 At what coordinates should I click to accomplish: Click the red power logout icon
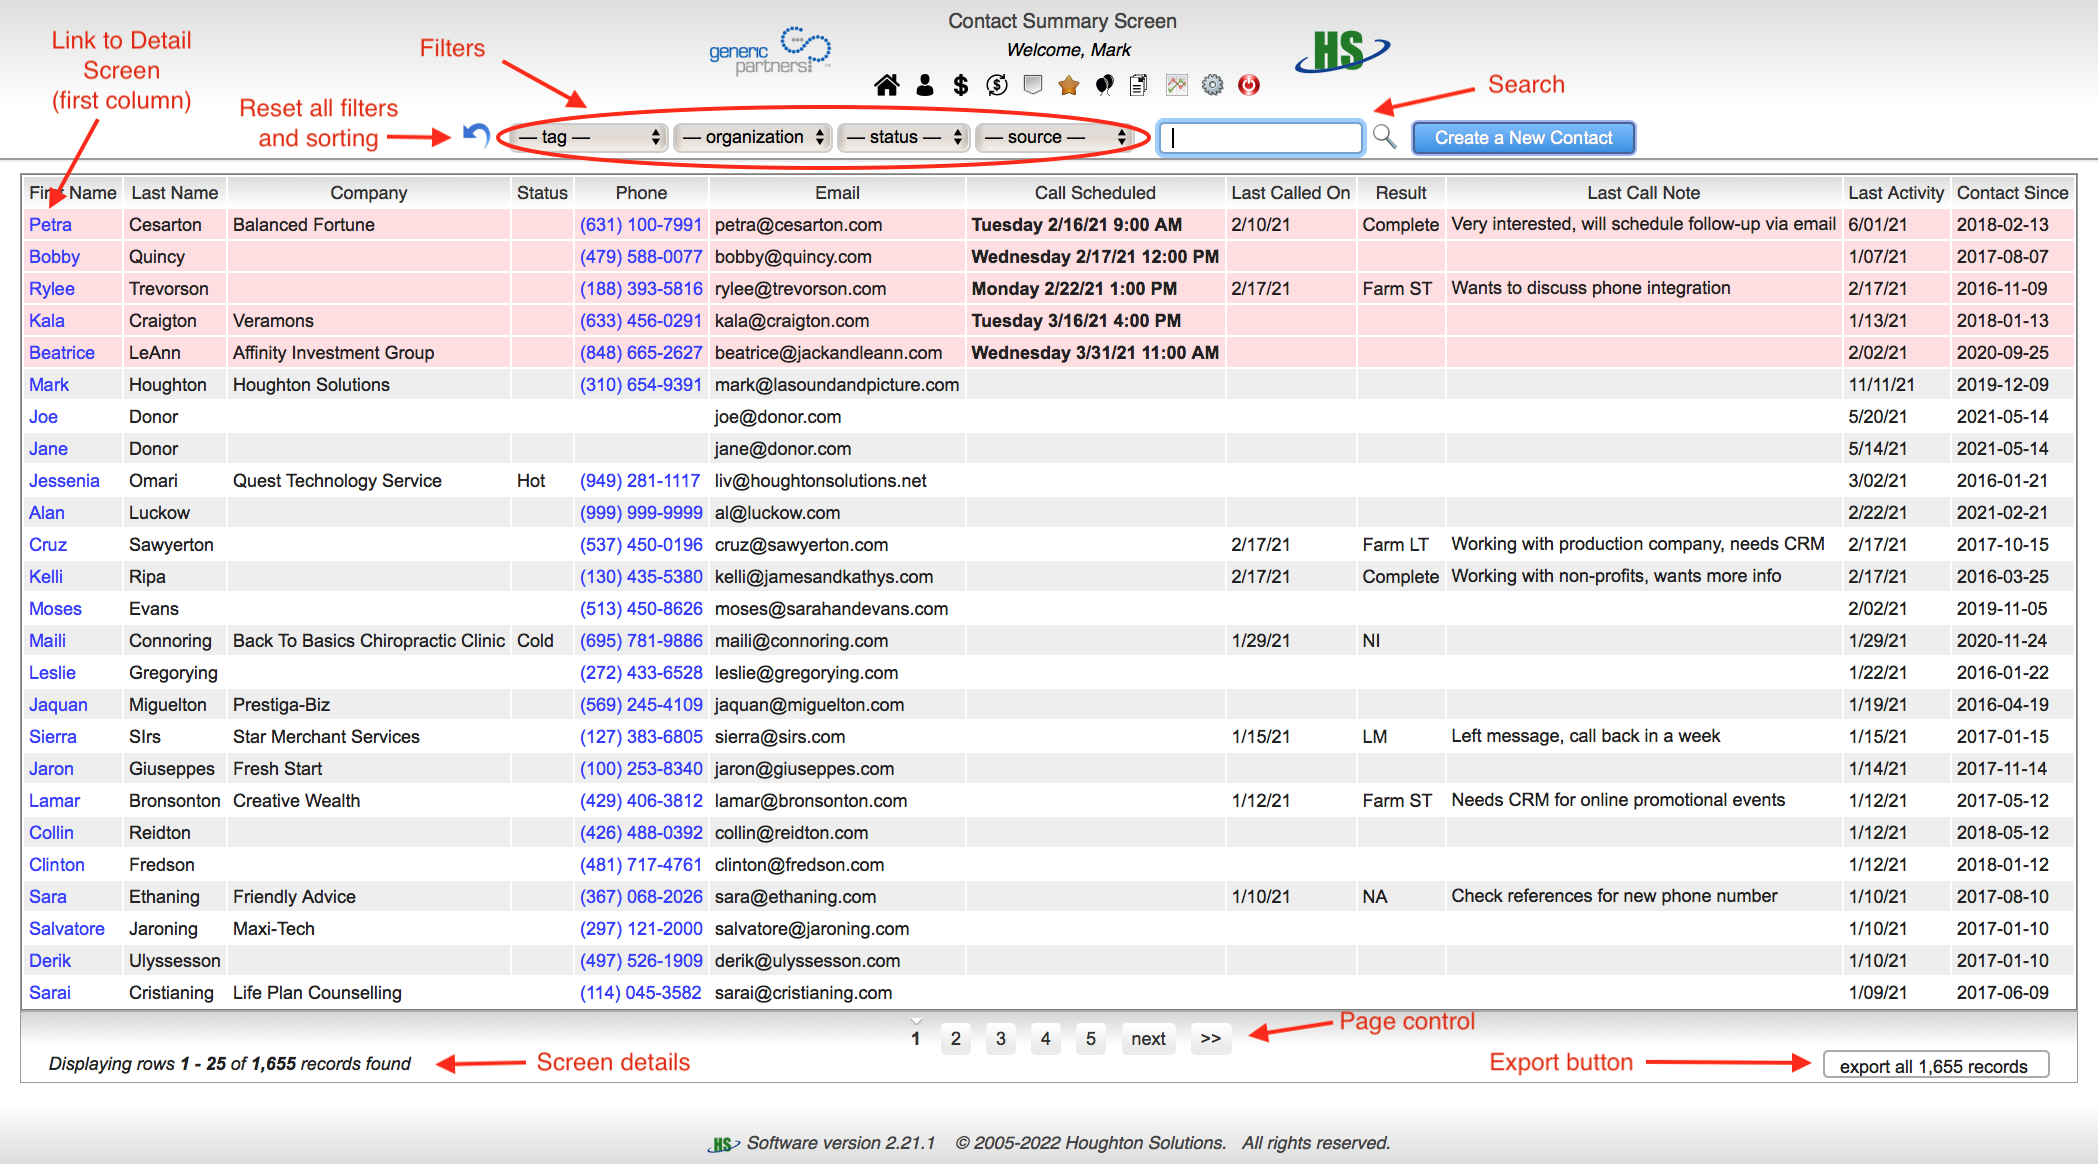tap(1248, 85)
